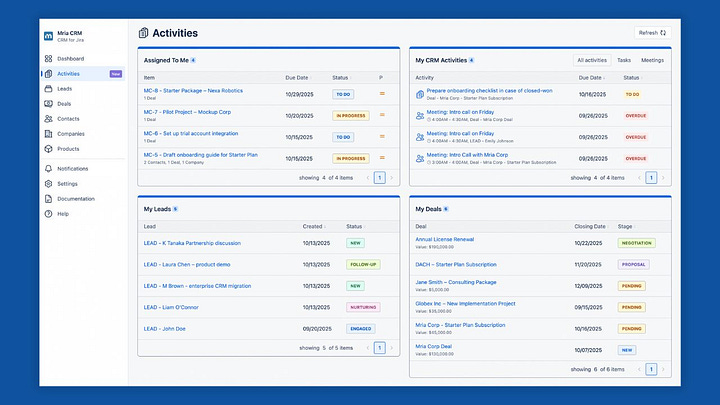Screen dimensions: 720x405
Task: Switch to the Meetings tab
Action: click(652, 60)
